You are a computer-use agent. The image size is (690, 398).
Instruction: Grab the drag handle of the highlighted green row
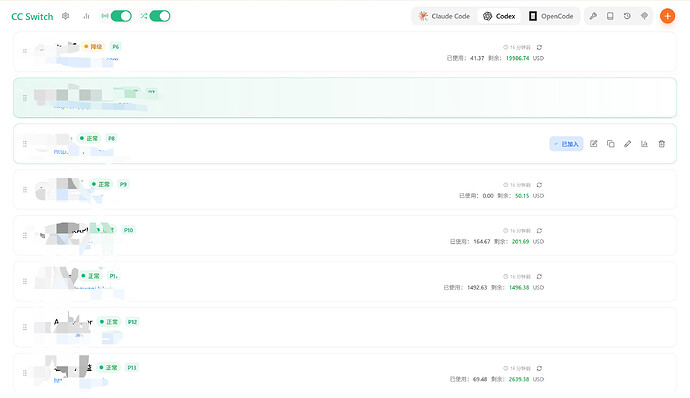pos(25,98)
